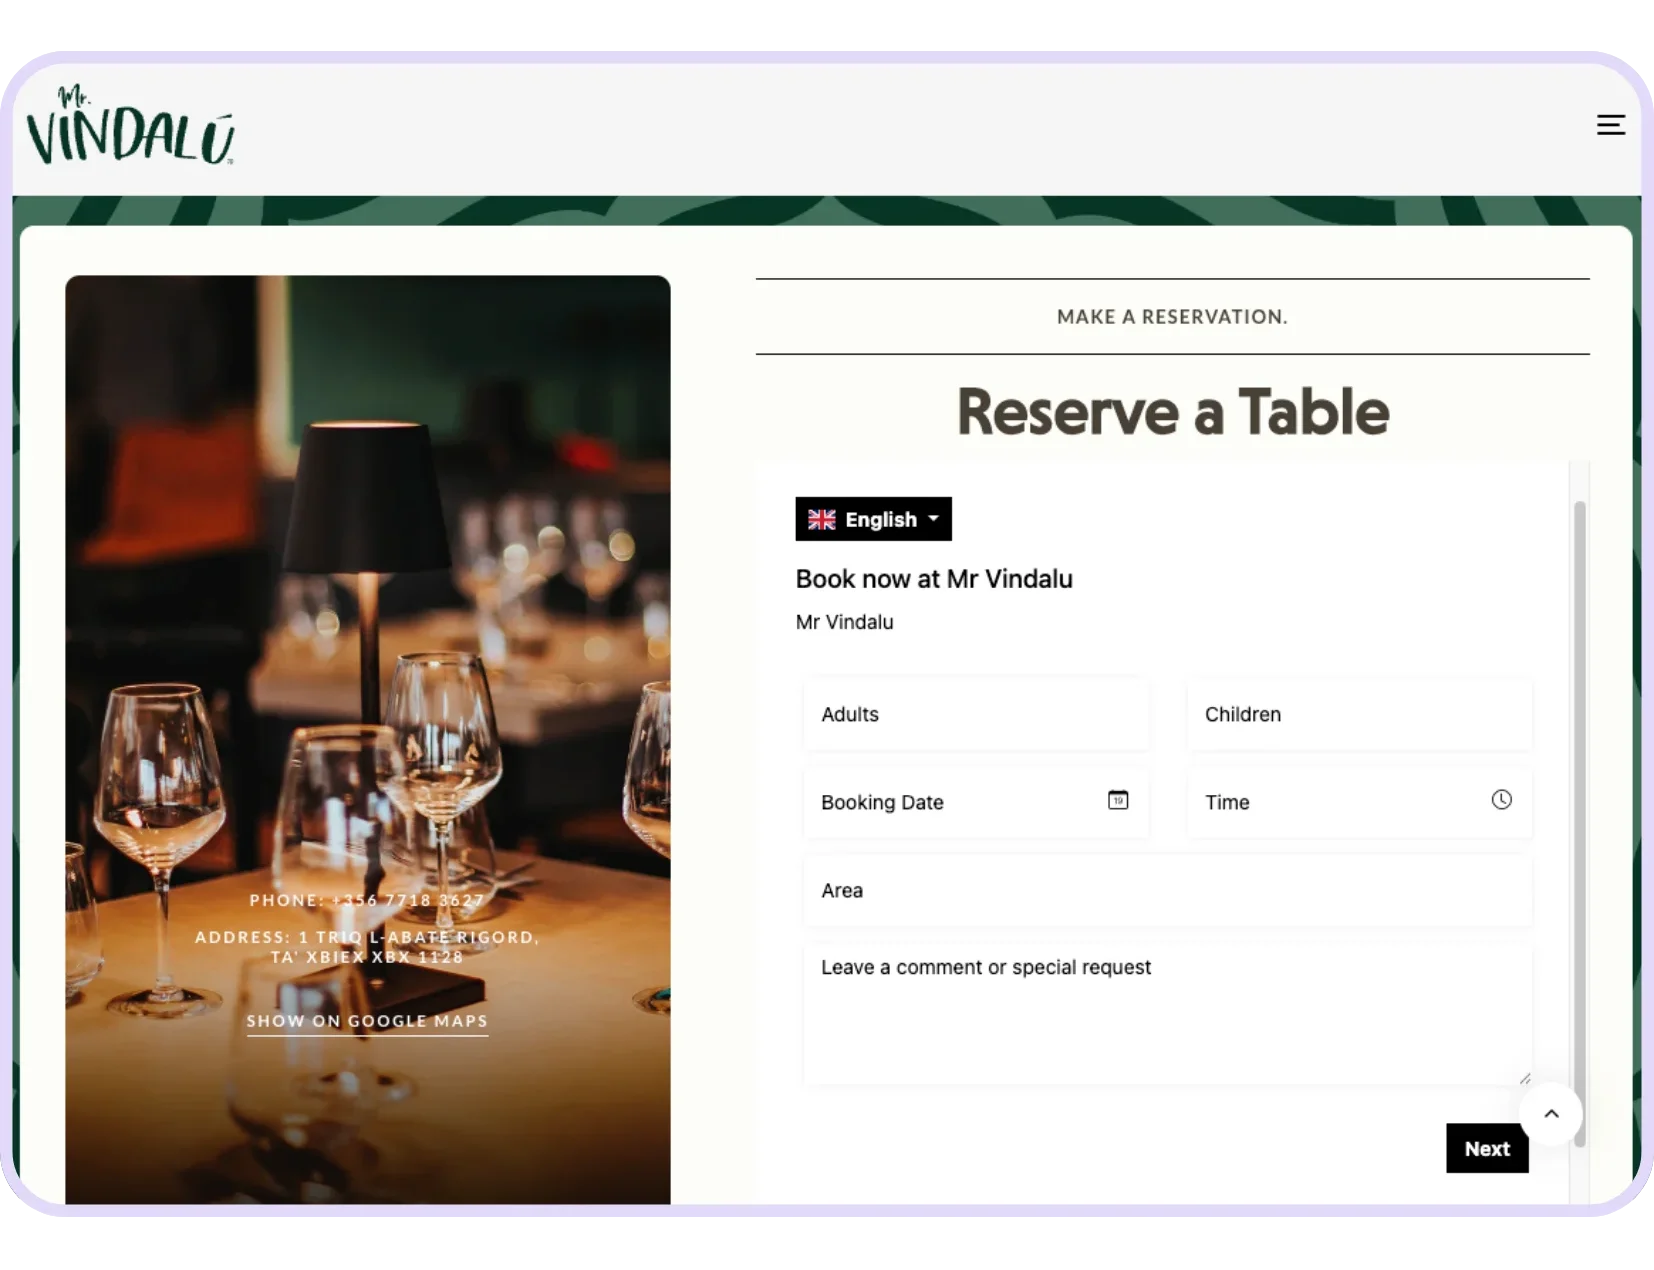
Task: Click the Reserve a Table heading
Action: [x=1172, y=412]
